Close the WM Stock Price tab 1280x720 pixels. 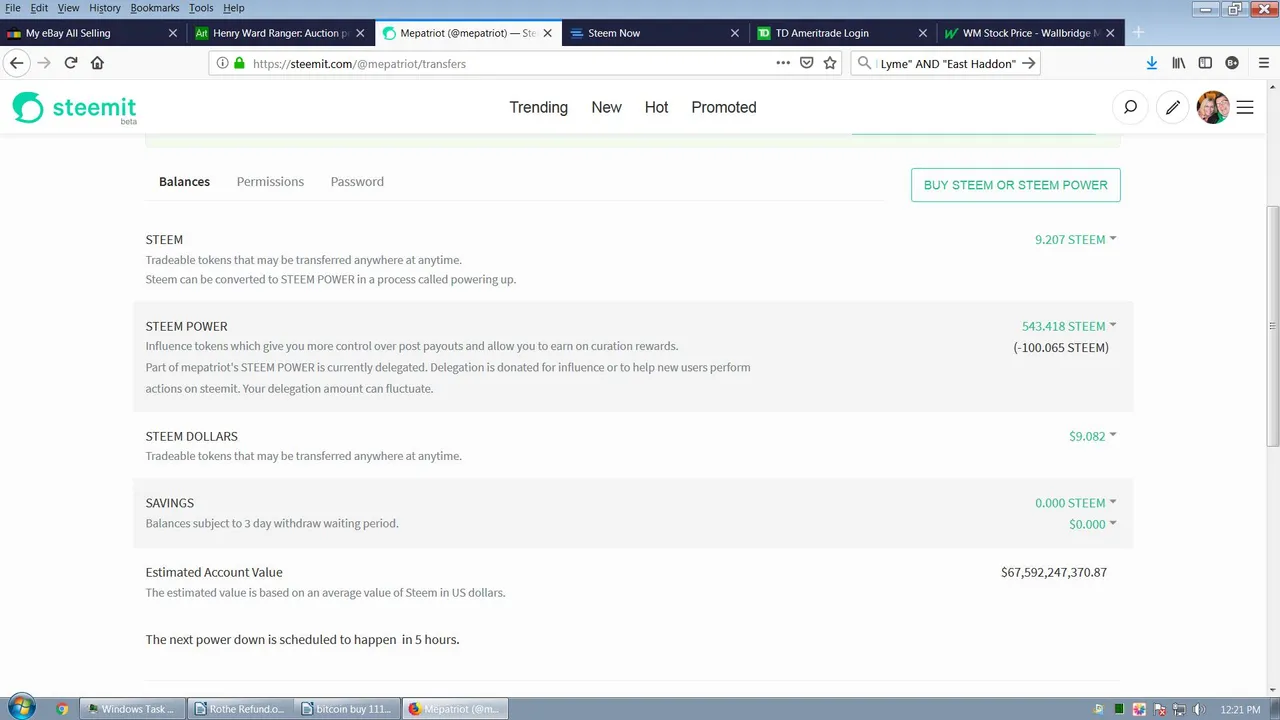point(1109,33)
